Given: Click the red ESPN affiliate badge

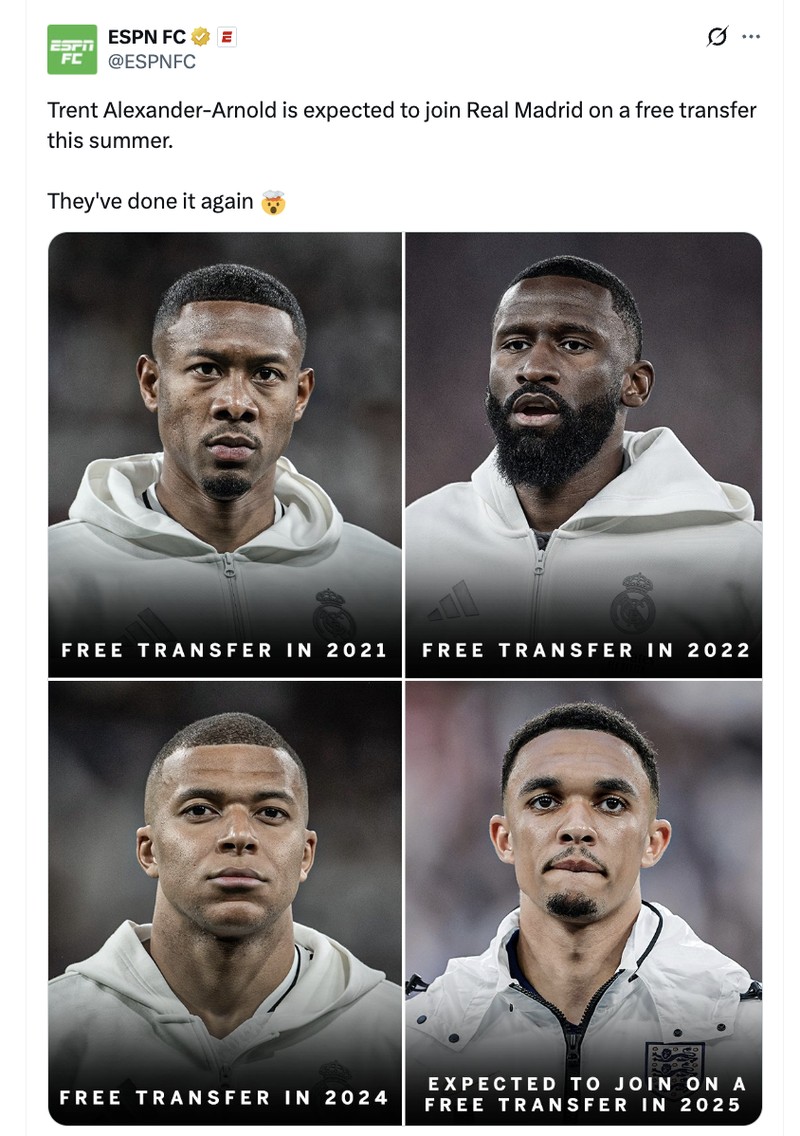Looking at the screenshot, I should click(226, 37).
